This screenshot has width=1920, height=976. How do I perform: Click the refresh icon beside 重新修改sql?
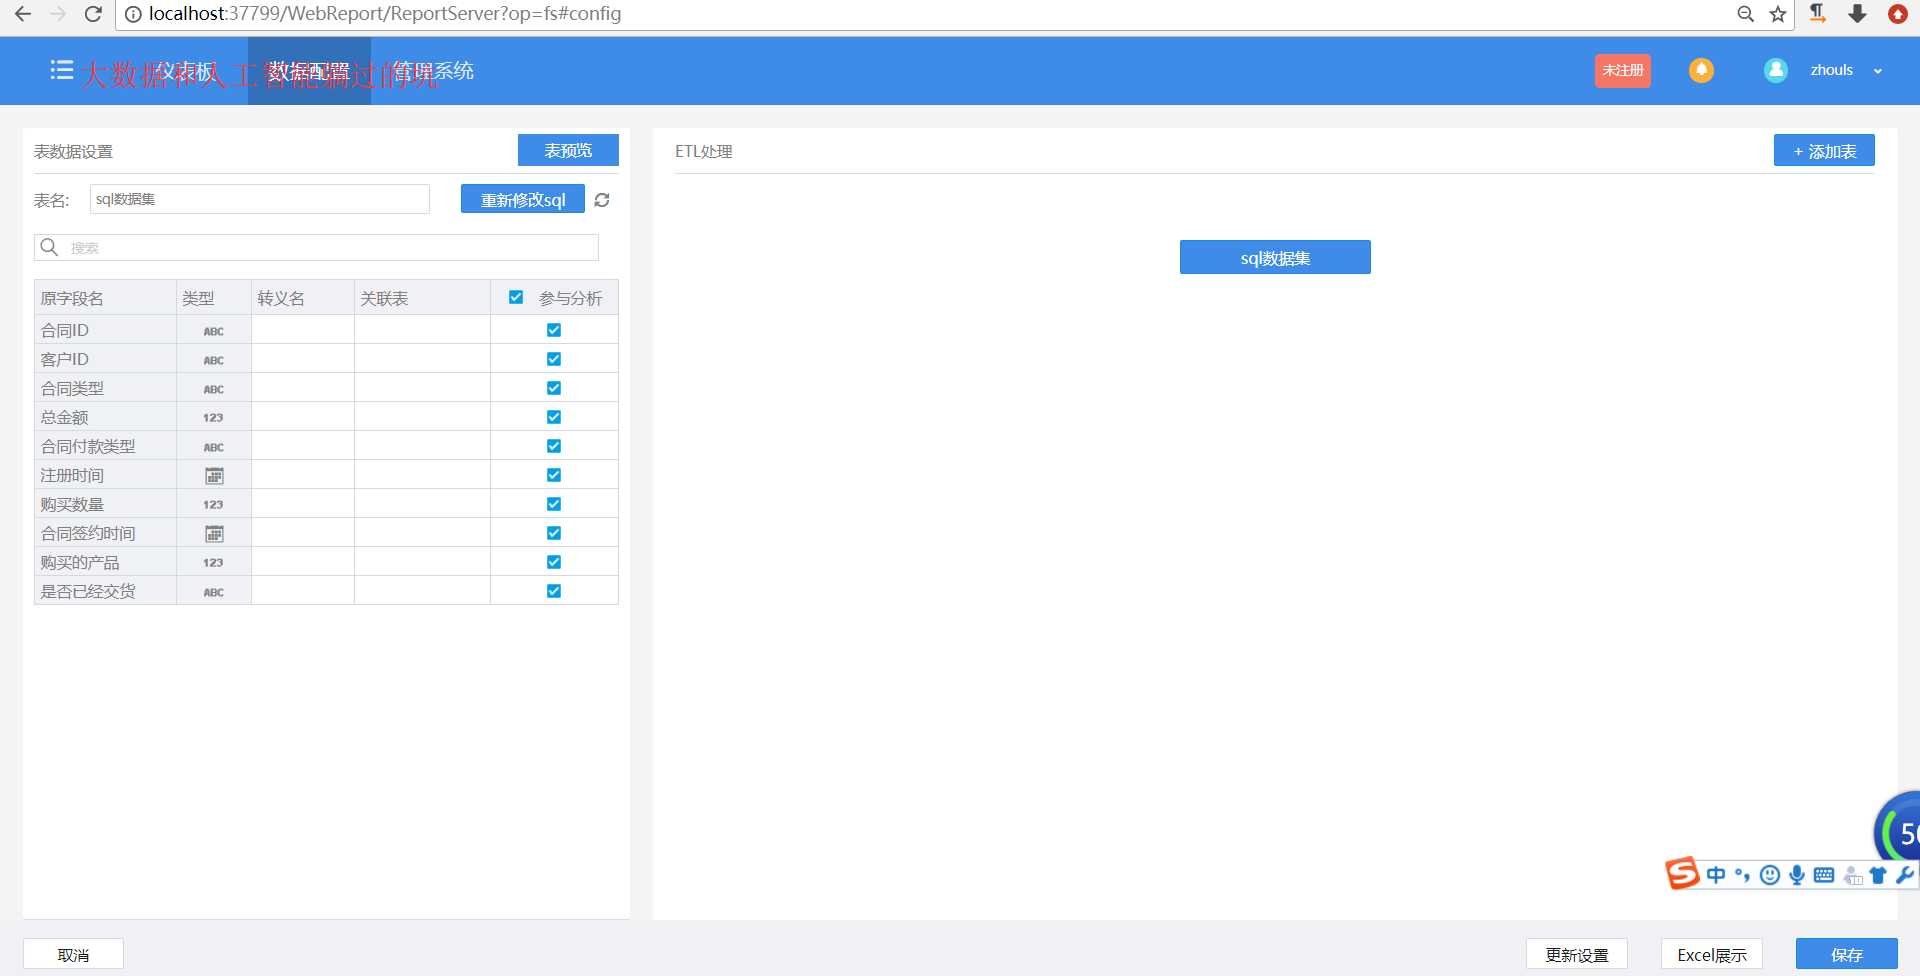(x=602, y=200)
